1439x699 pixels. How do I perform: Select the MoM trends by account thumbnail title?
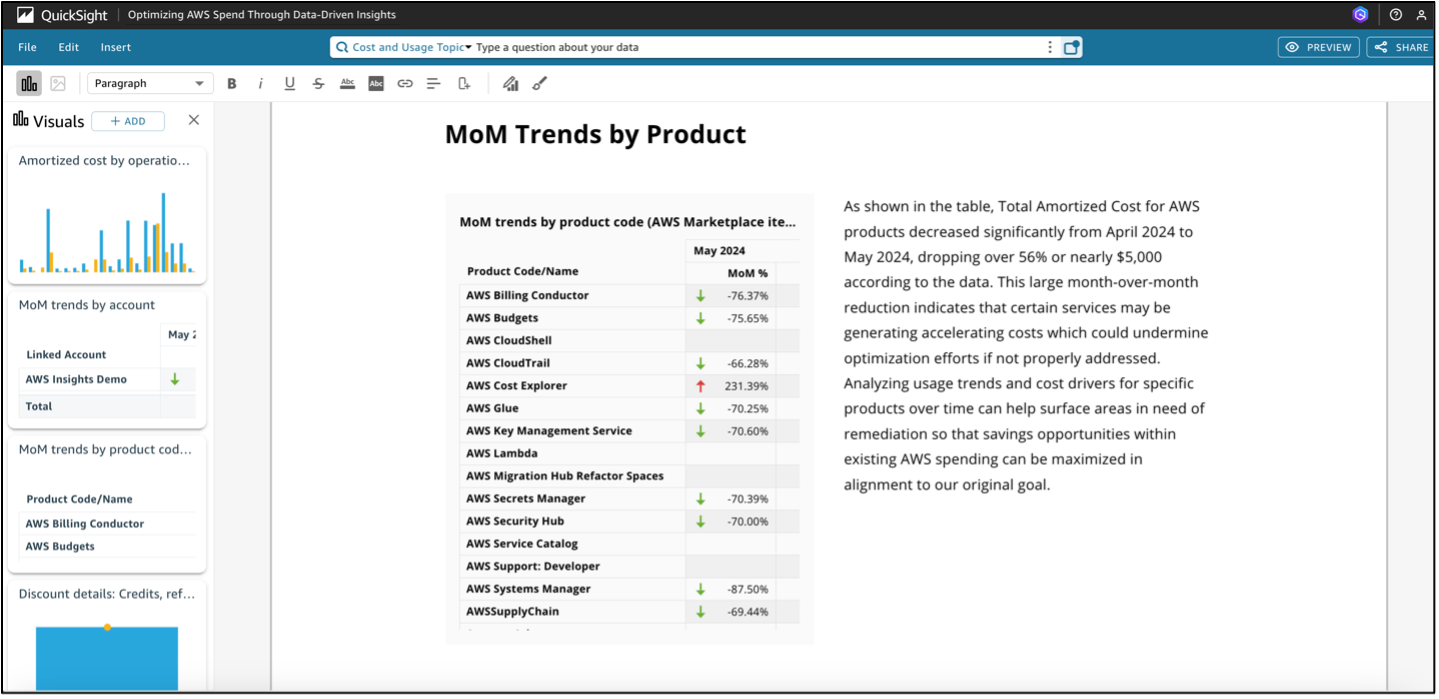pos(87,305)
